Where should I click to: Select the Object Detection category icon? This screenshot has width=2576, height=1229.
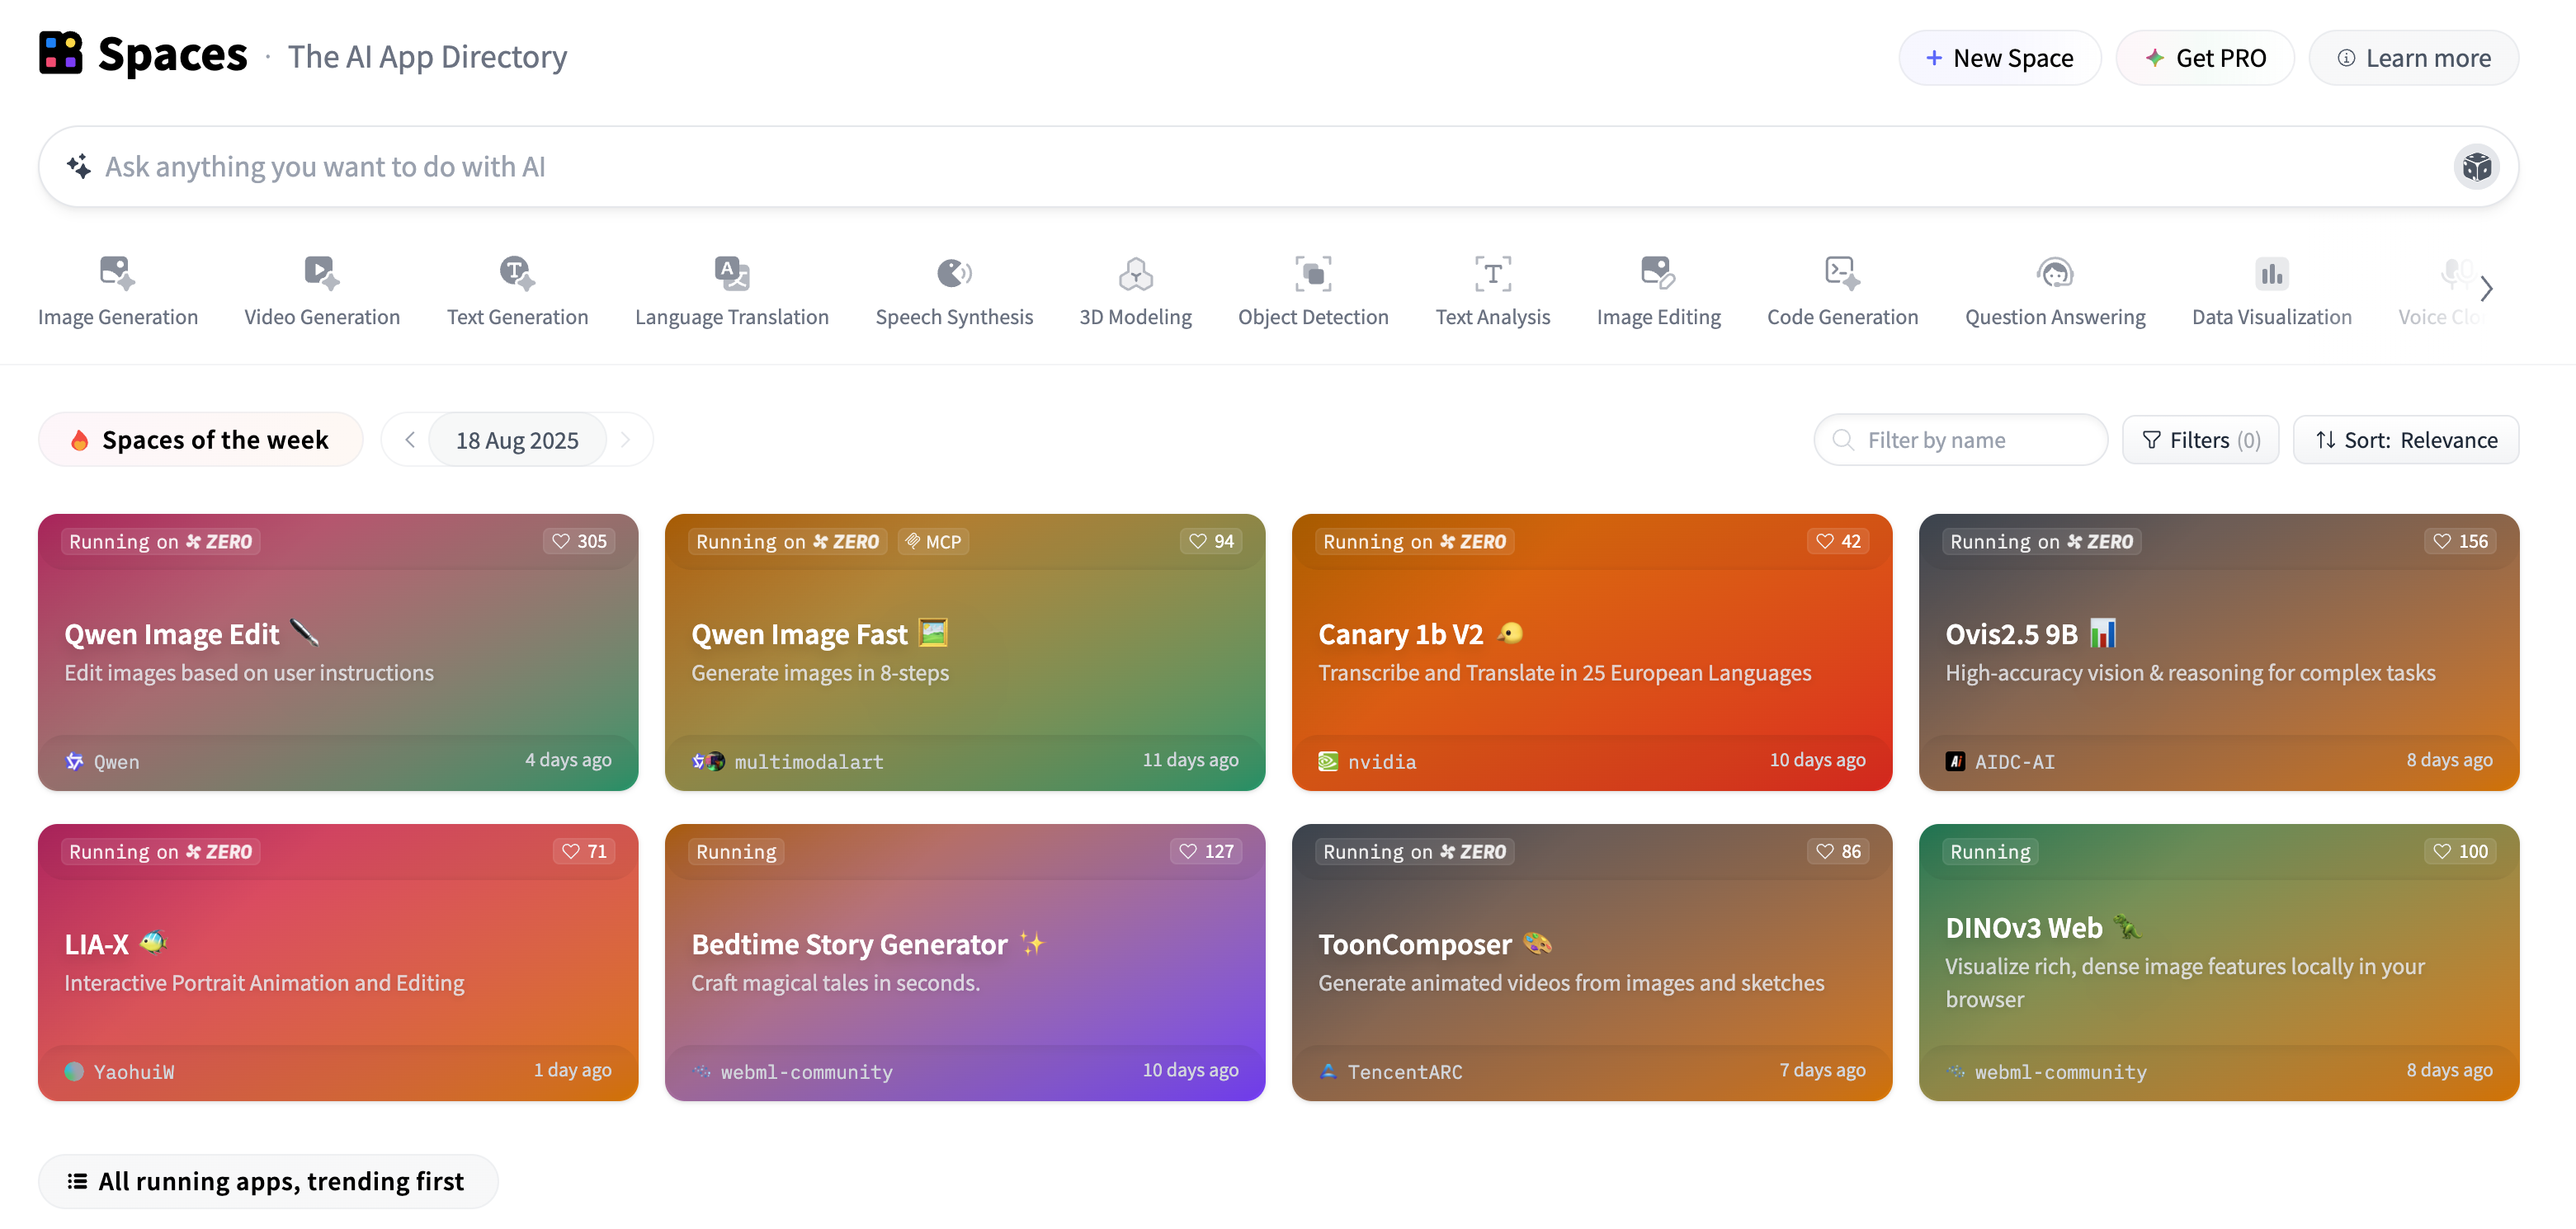click(x=1313, y=273)
